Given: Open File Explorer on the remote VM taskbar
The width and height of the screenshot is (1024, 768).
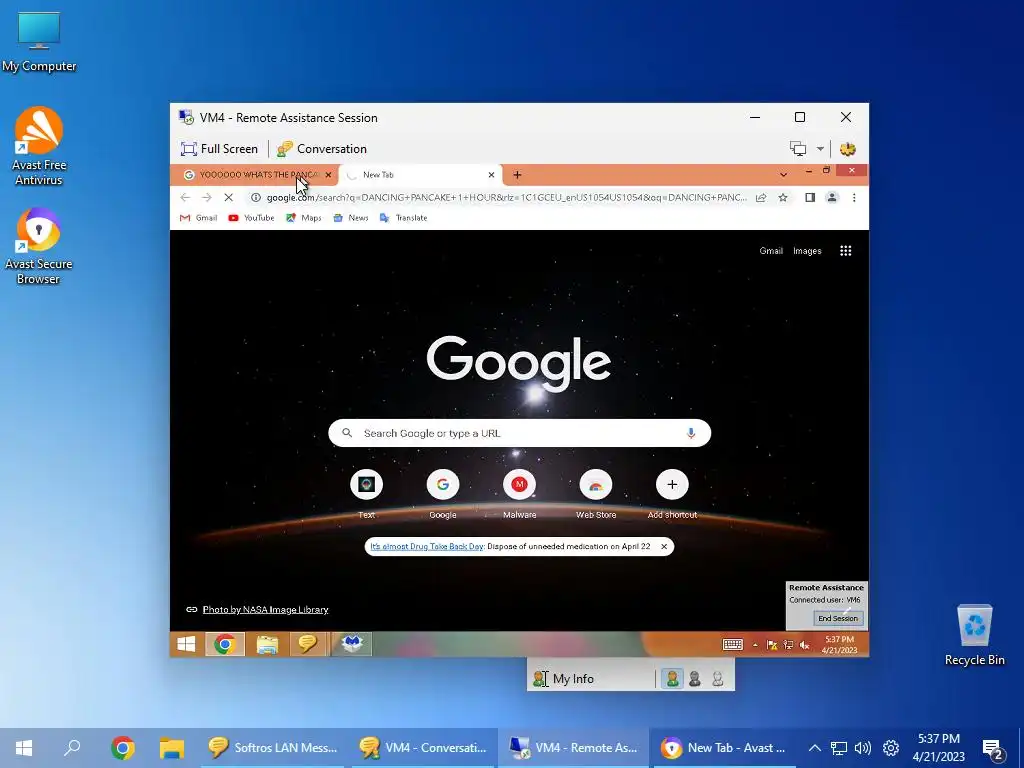Looking at the screenshot, I should pyautogui.click(x=267, y=644).
